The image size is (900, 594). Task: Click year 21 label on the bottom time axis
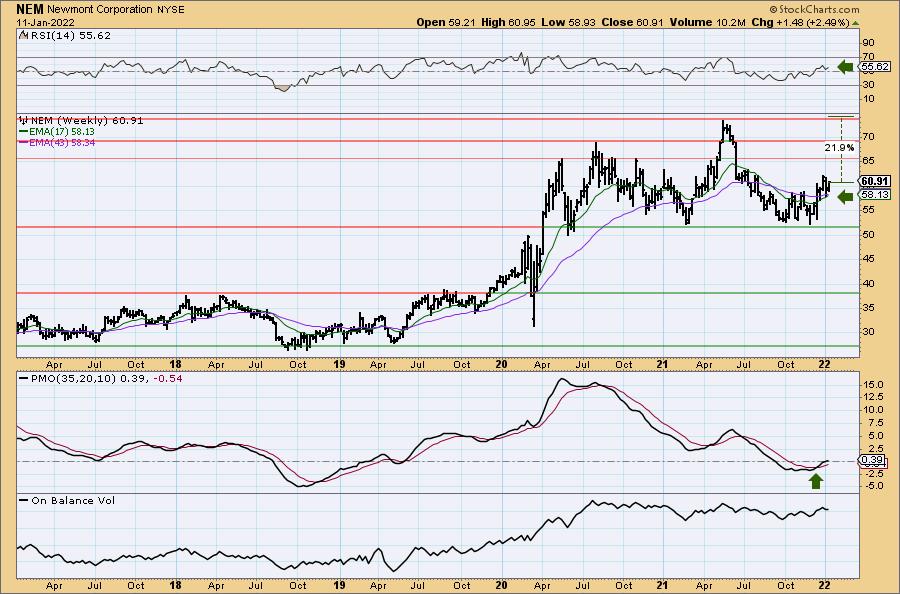[662, 585]
